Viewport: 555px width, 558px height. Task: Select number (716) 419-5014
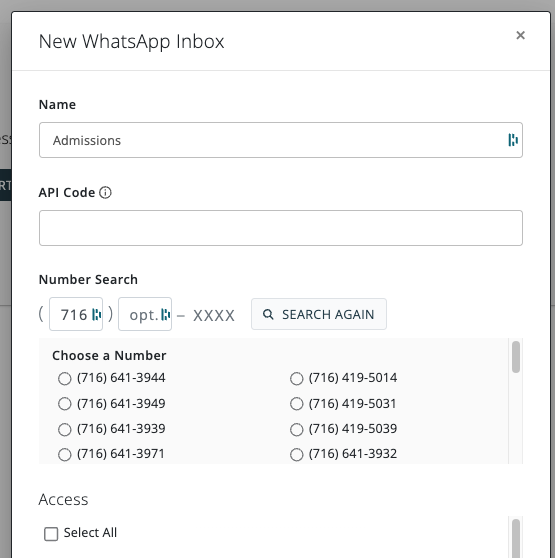[296, 378]
